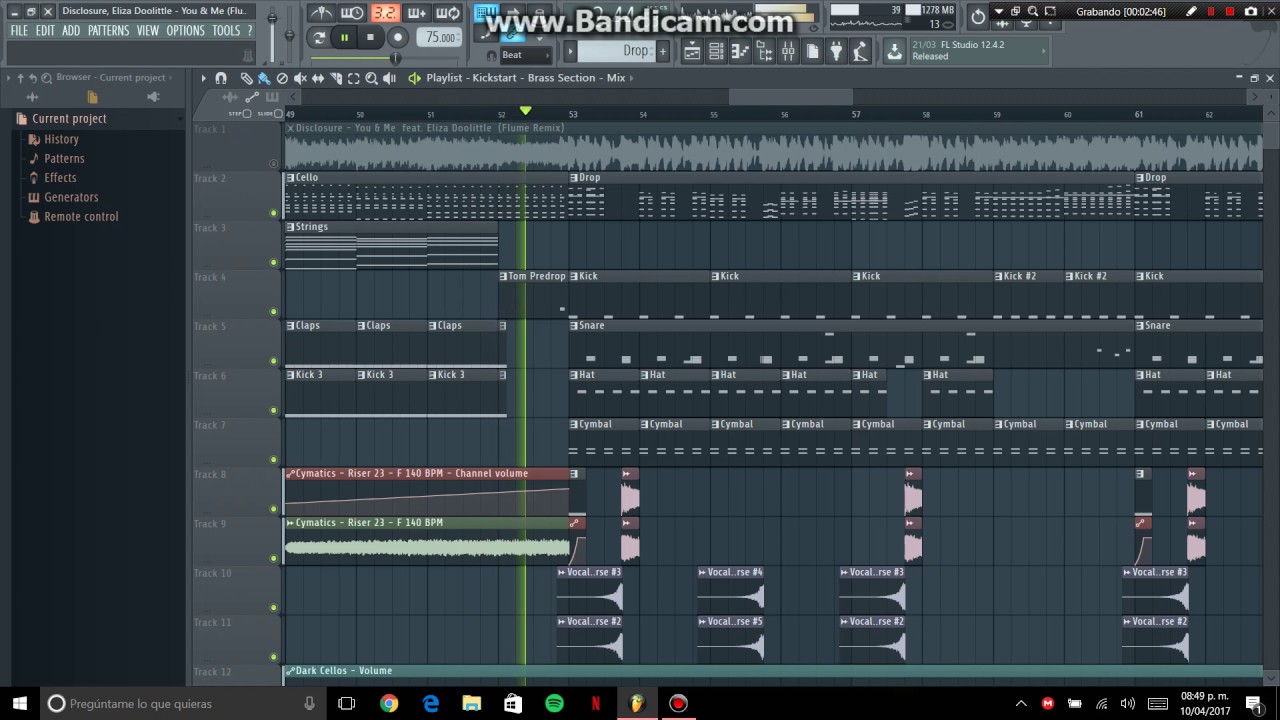Mute Track 2 using its green LED
The height and width of the screenshot is (720, 1280).
[x=274, y=213]
